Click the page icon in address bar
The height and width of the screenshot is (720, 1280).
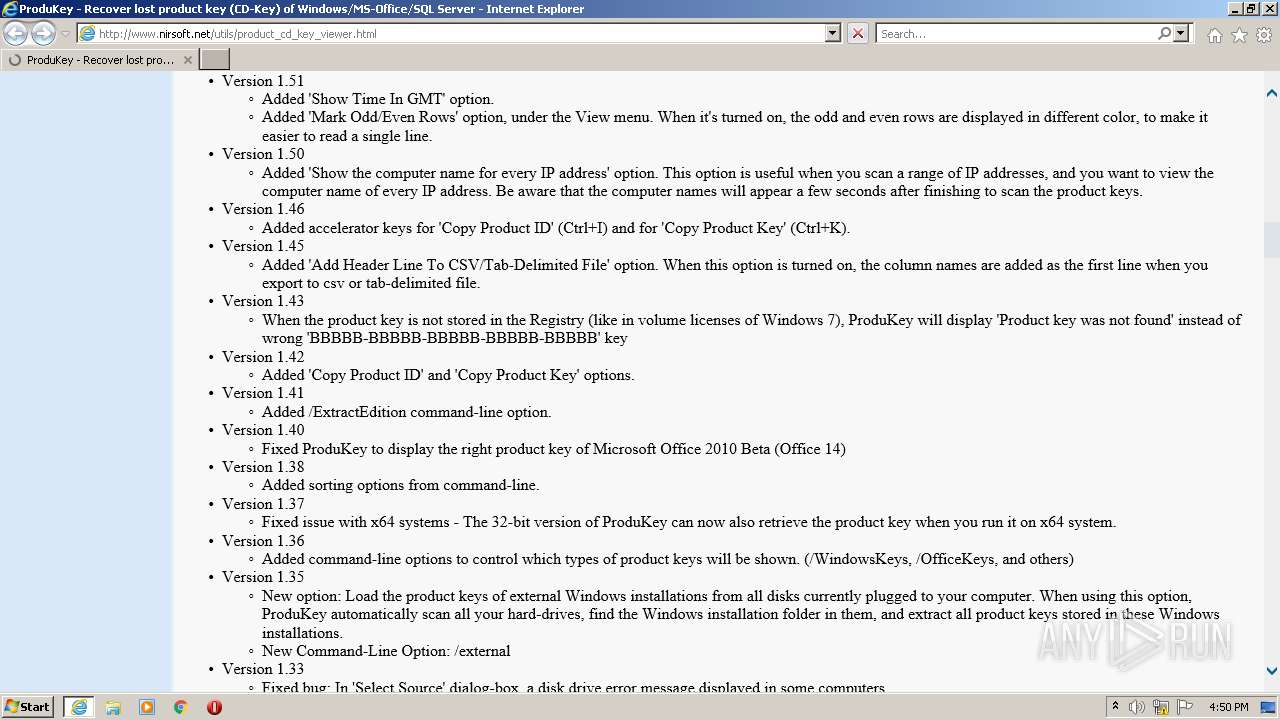click(x=87, y=34)
